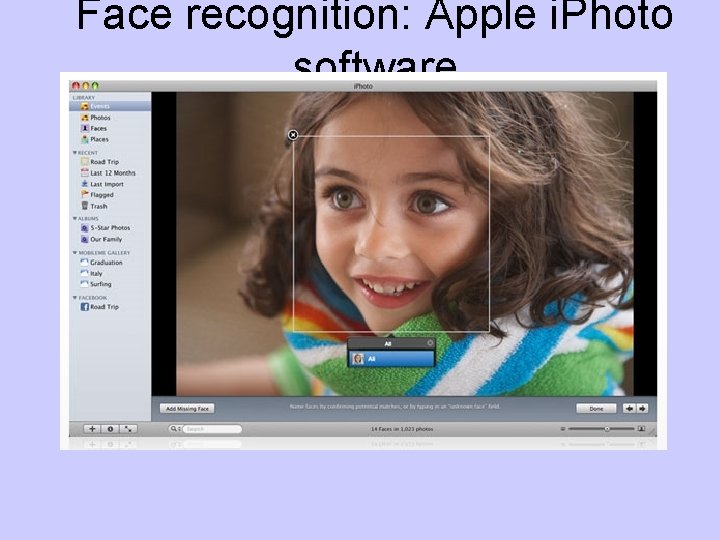Click the 5-Star Photos album icon
The width and height of the screenshot is (720, 540).
point(84,228)
